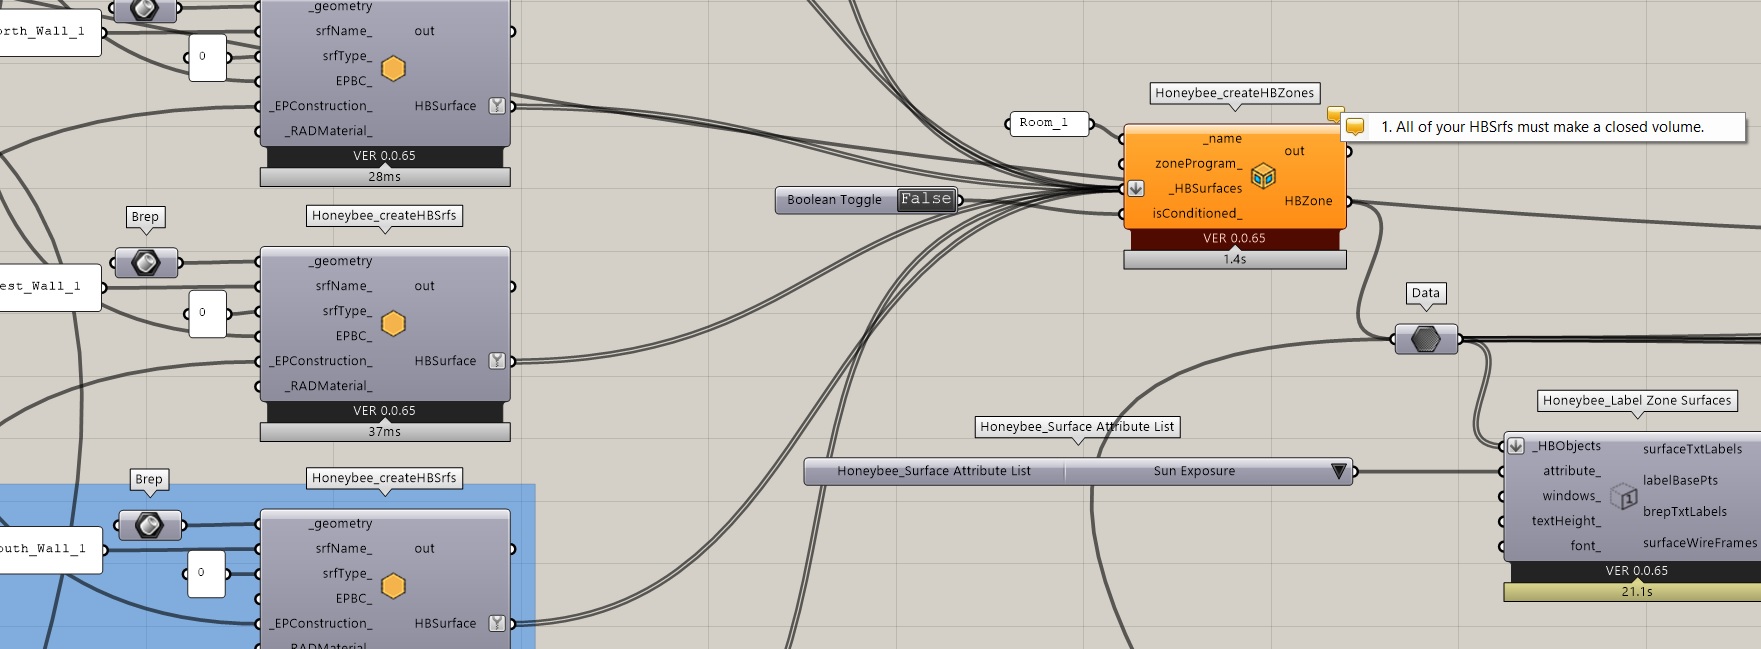Click the createHBZones cube icon
Image resolution: width=1761 pixels, height=649 pixels.
(1263, 176)
